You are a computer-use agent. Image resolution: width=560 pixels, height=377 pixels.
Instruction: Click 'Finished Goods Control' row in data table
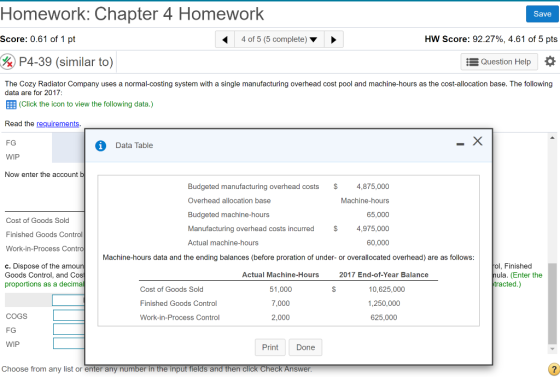[x=288, y=303]
